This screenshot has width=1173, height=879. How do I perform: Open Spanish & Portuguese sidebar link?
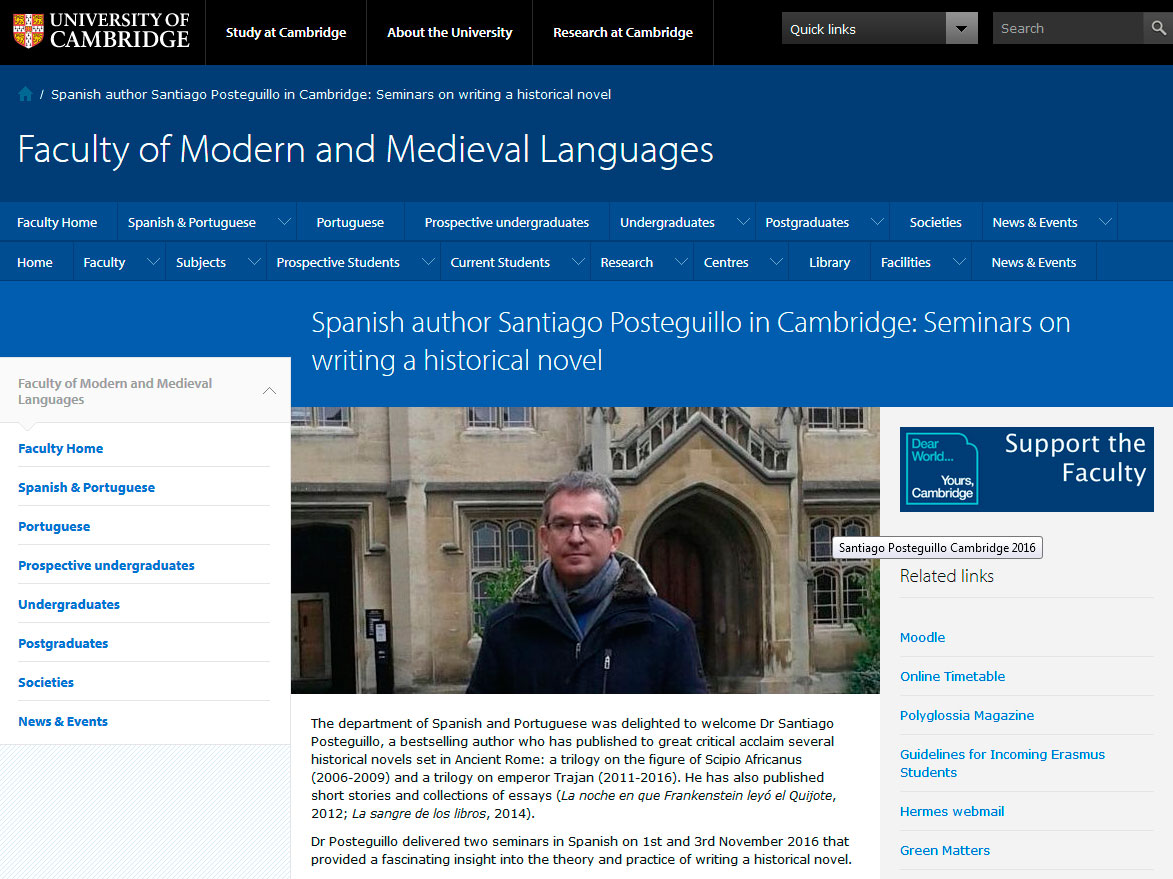pos(87,487)
